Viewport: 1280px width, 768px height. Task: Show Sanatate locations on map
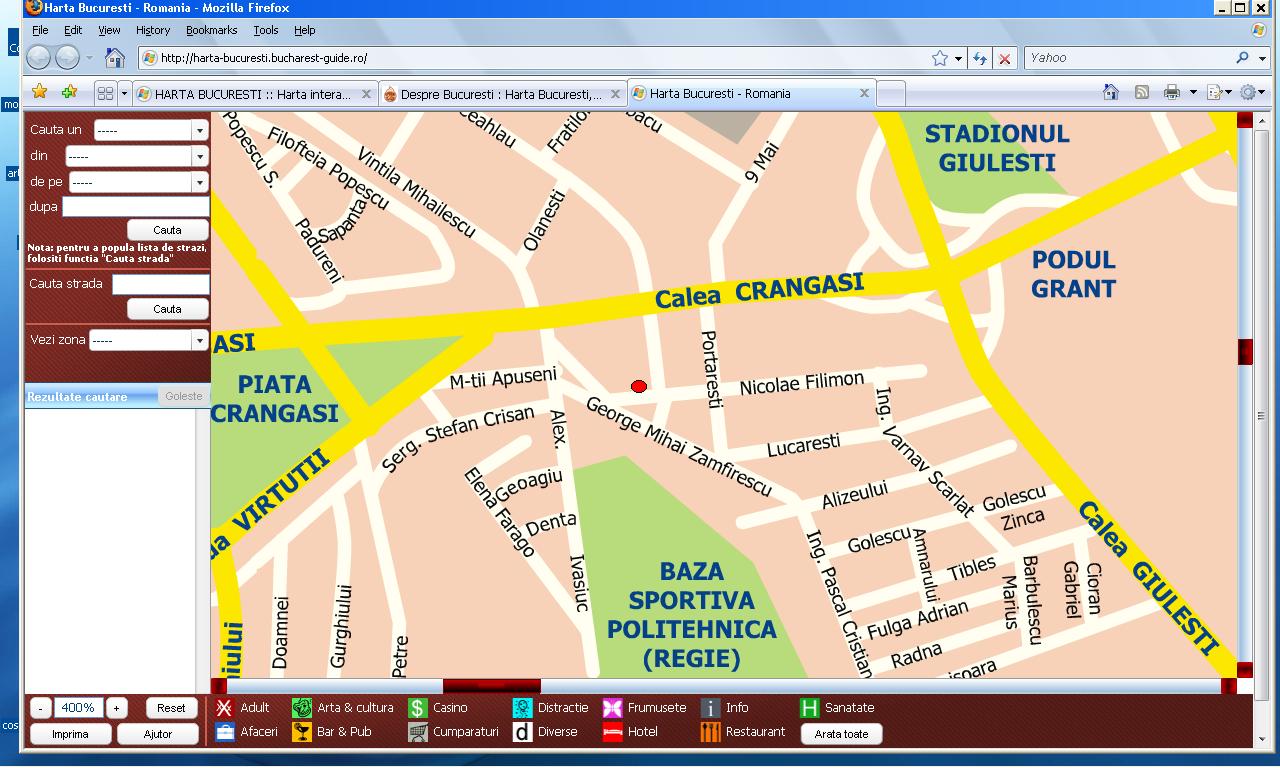pos(809,708)
